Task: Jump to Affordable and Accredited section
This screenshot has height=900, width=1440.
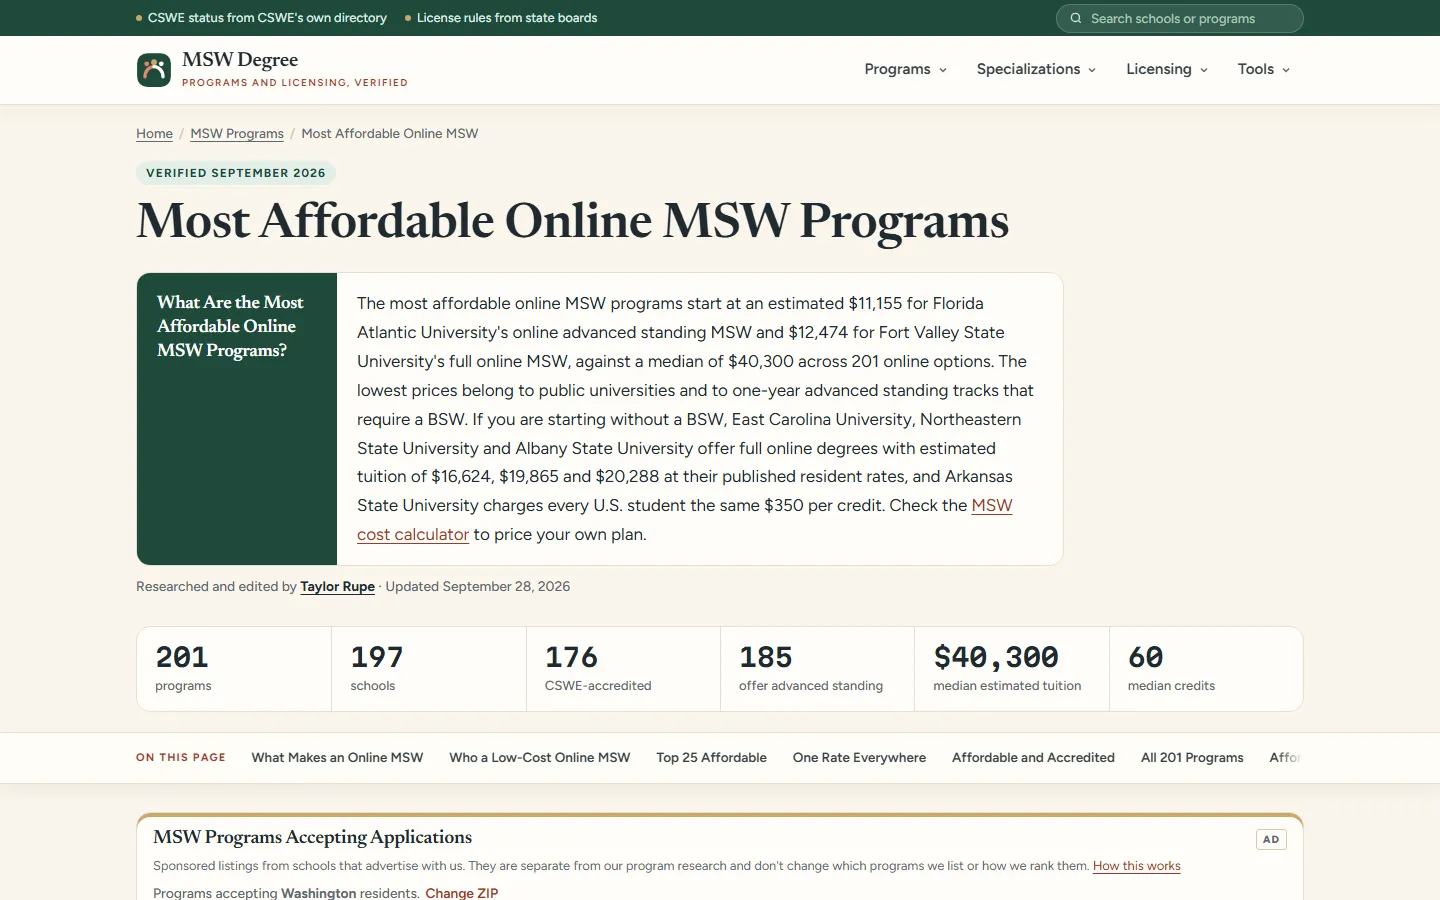Action: [1033, 757]
